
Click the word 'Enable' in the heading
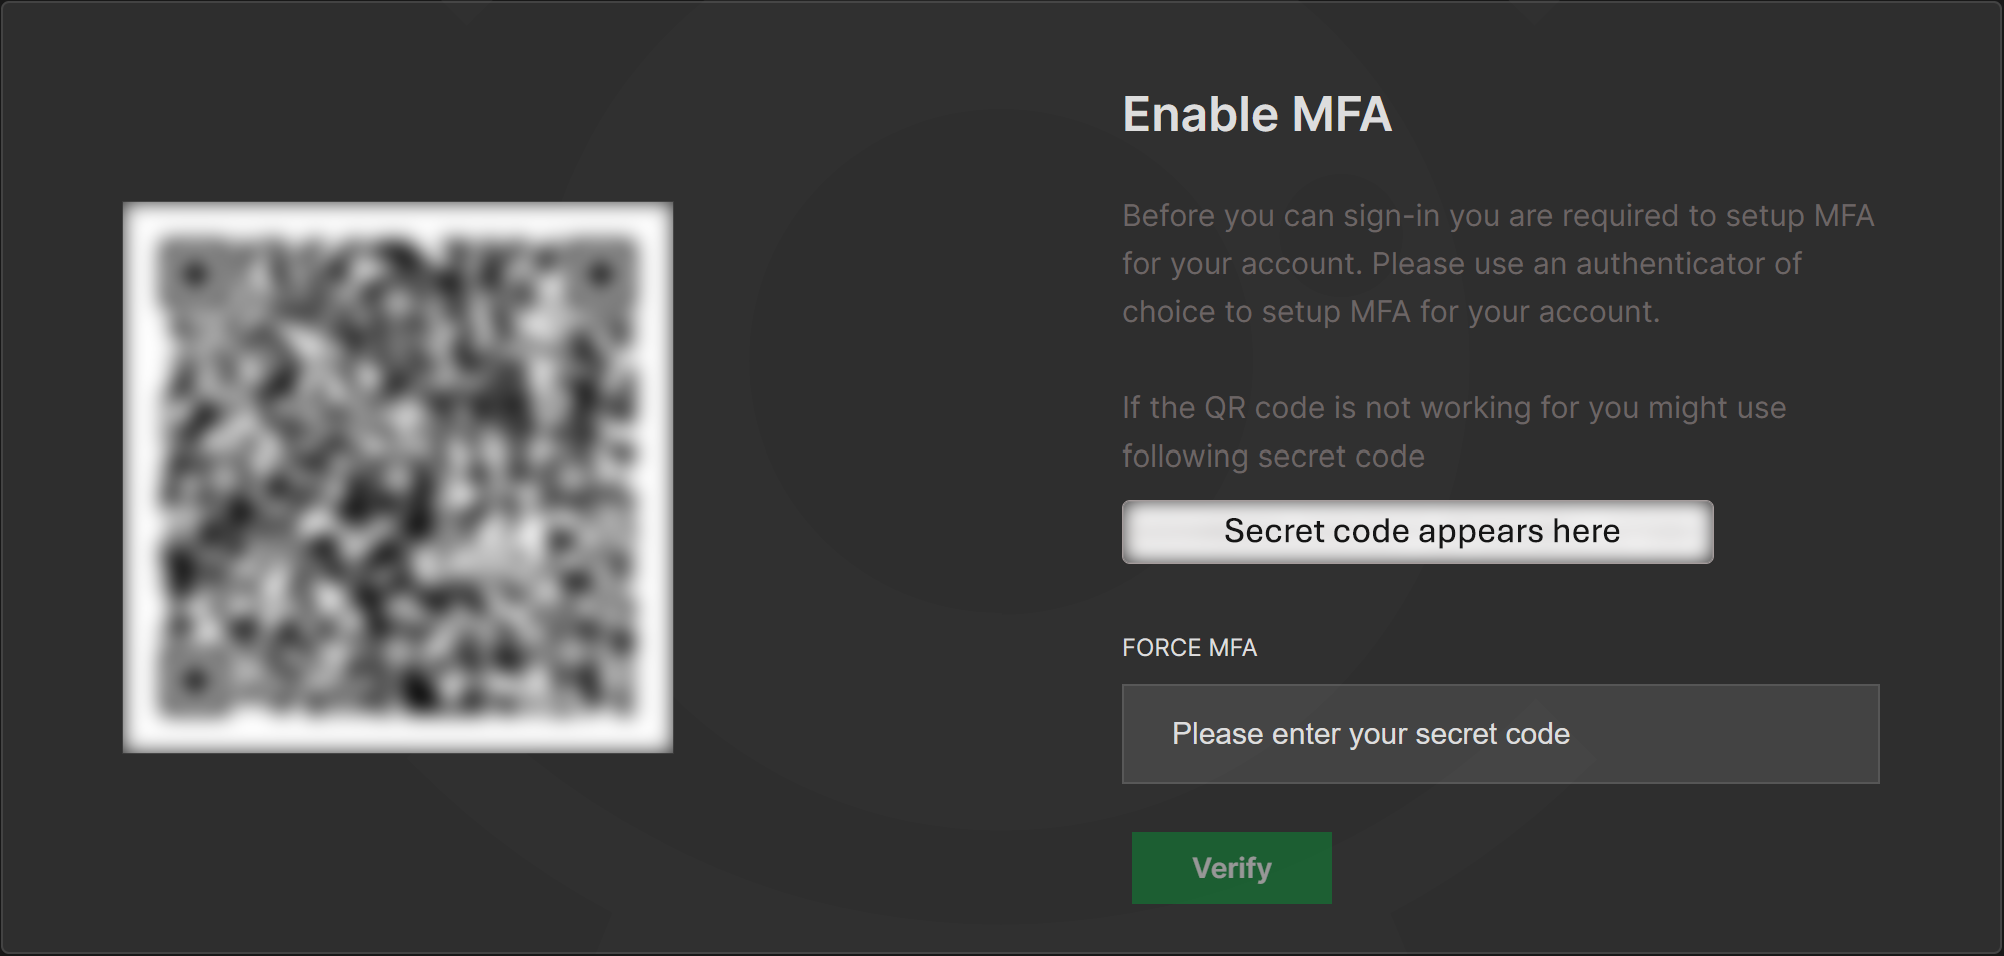tap(1201, 114)
